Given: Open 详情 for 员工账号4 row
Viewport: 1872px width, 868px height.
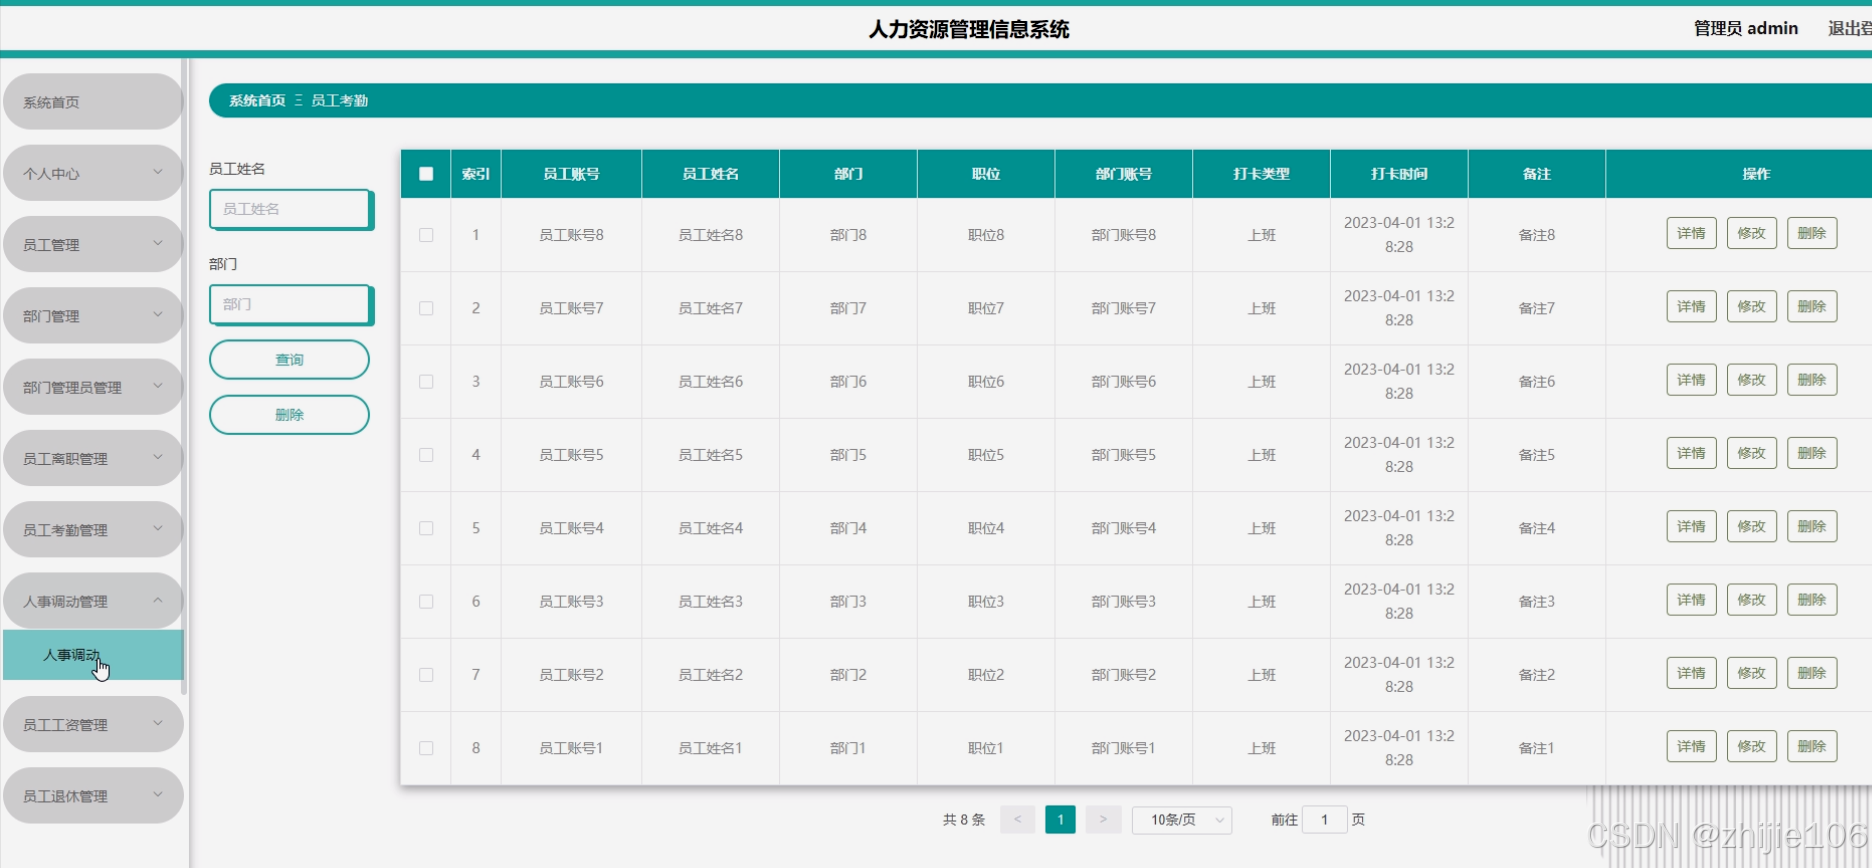Looking at the screenshot, I should [1691, 526].
